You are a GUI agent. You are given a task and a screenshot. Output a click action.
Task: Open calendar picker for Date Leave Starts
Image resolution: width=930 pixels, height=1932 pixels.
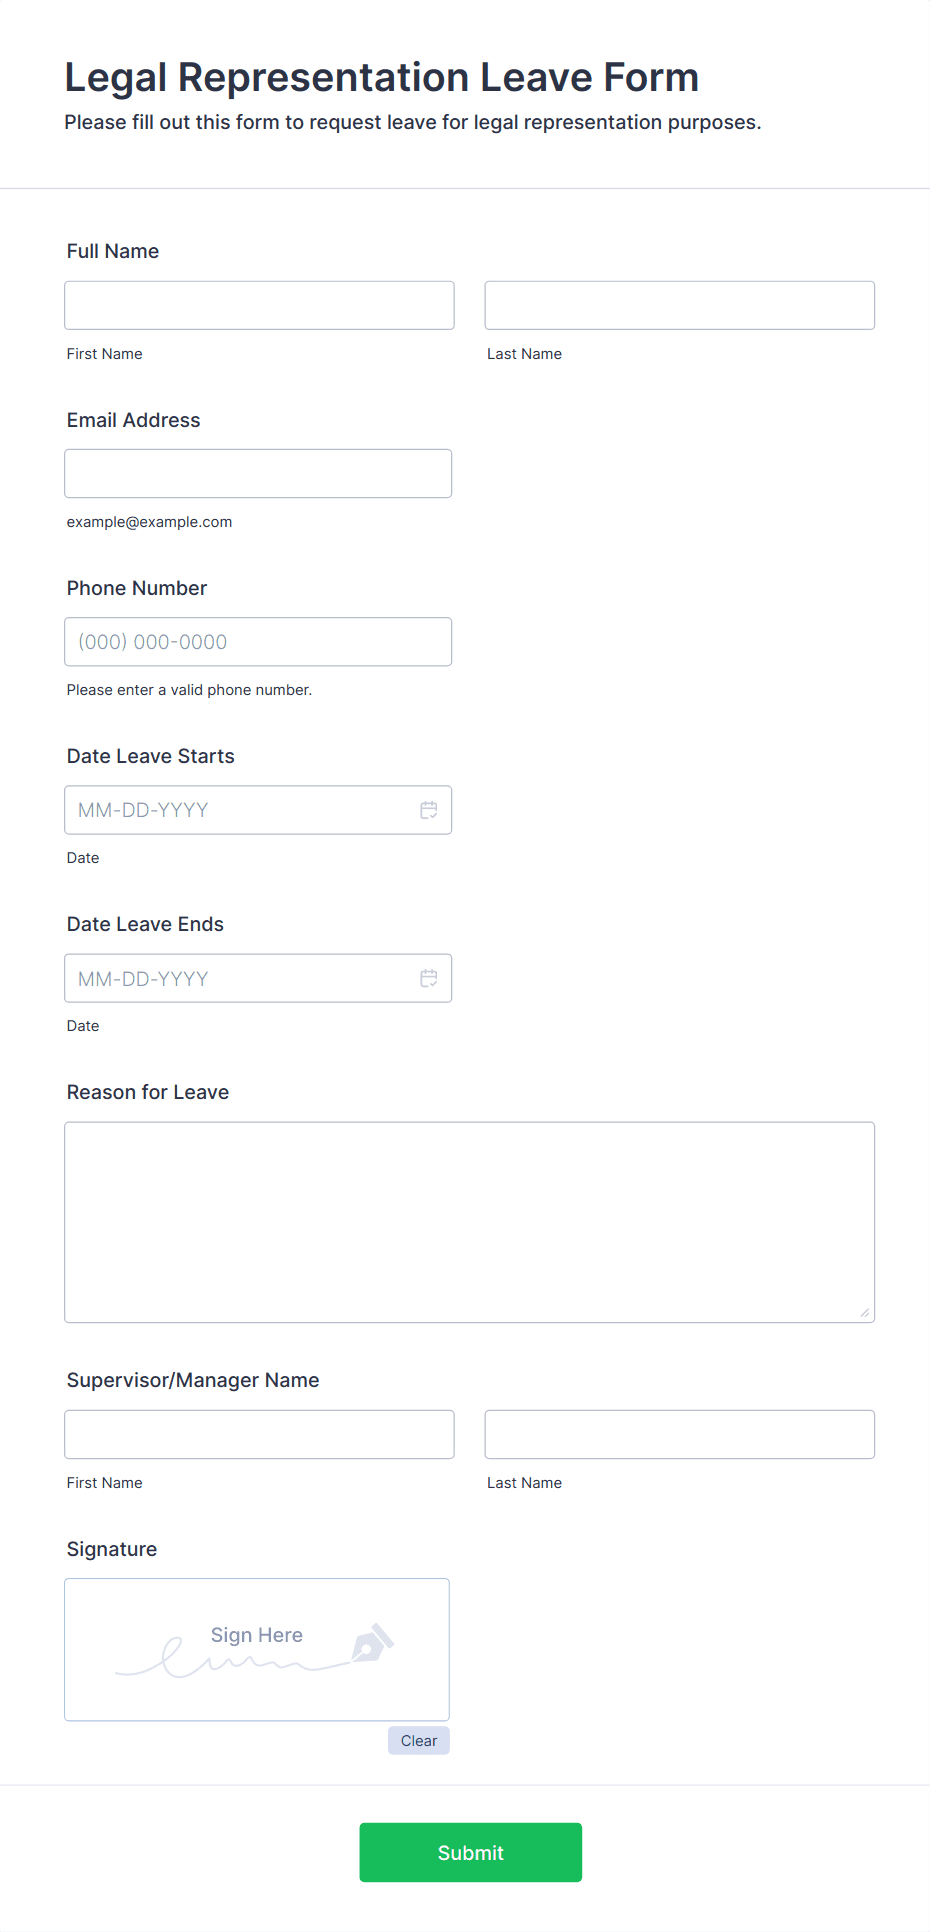click(x=428, y=810)
